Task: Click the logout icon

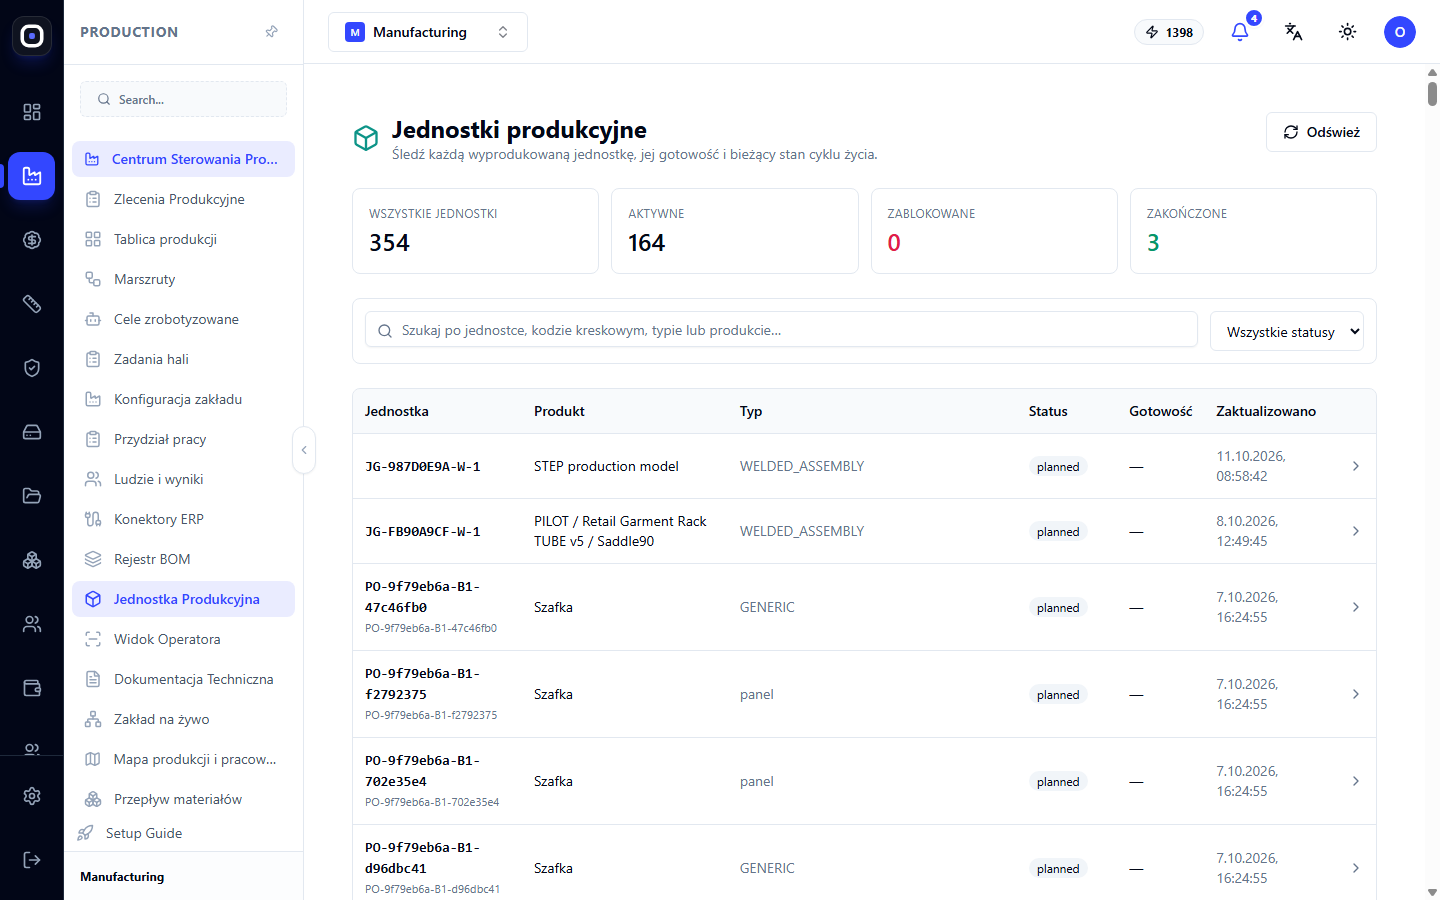Action: (32, 860)
